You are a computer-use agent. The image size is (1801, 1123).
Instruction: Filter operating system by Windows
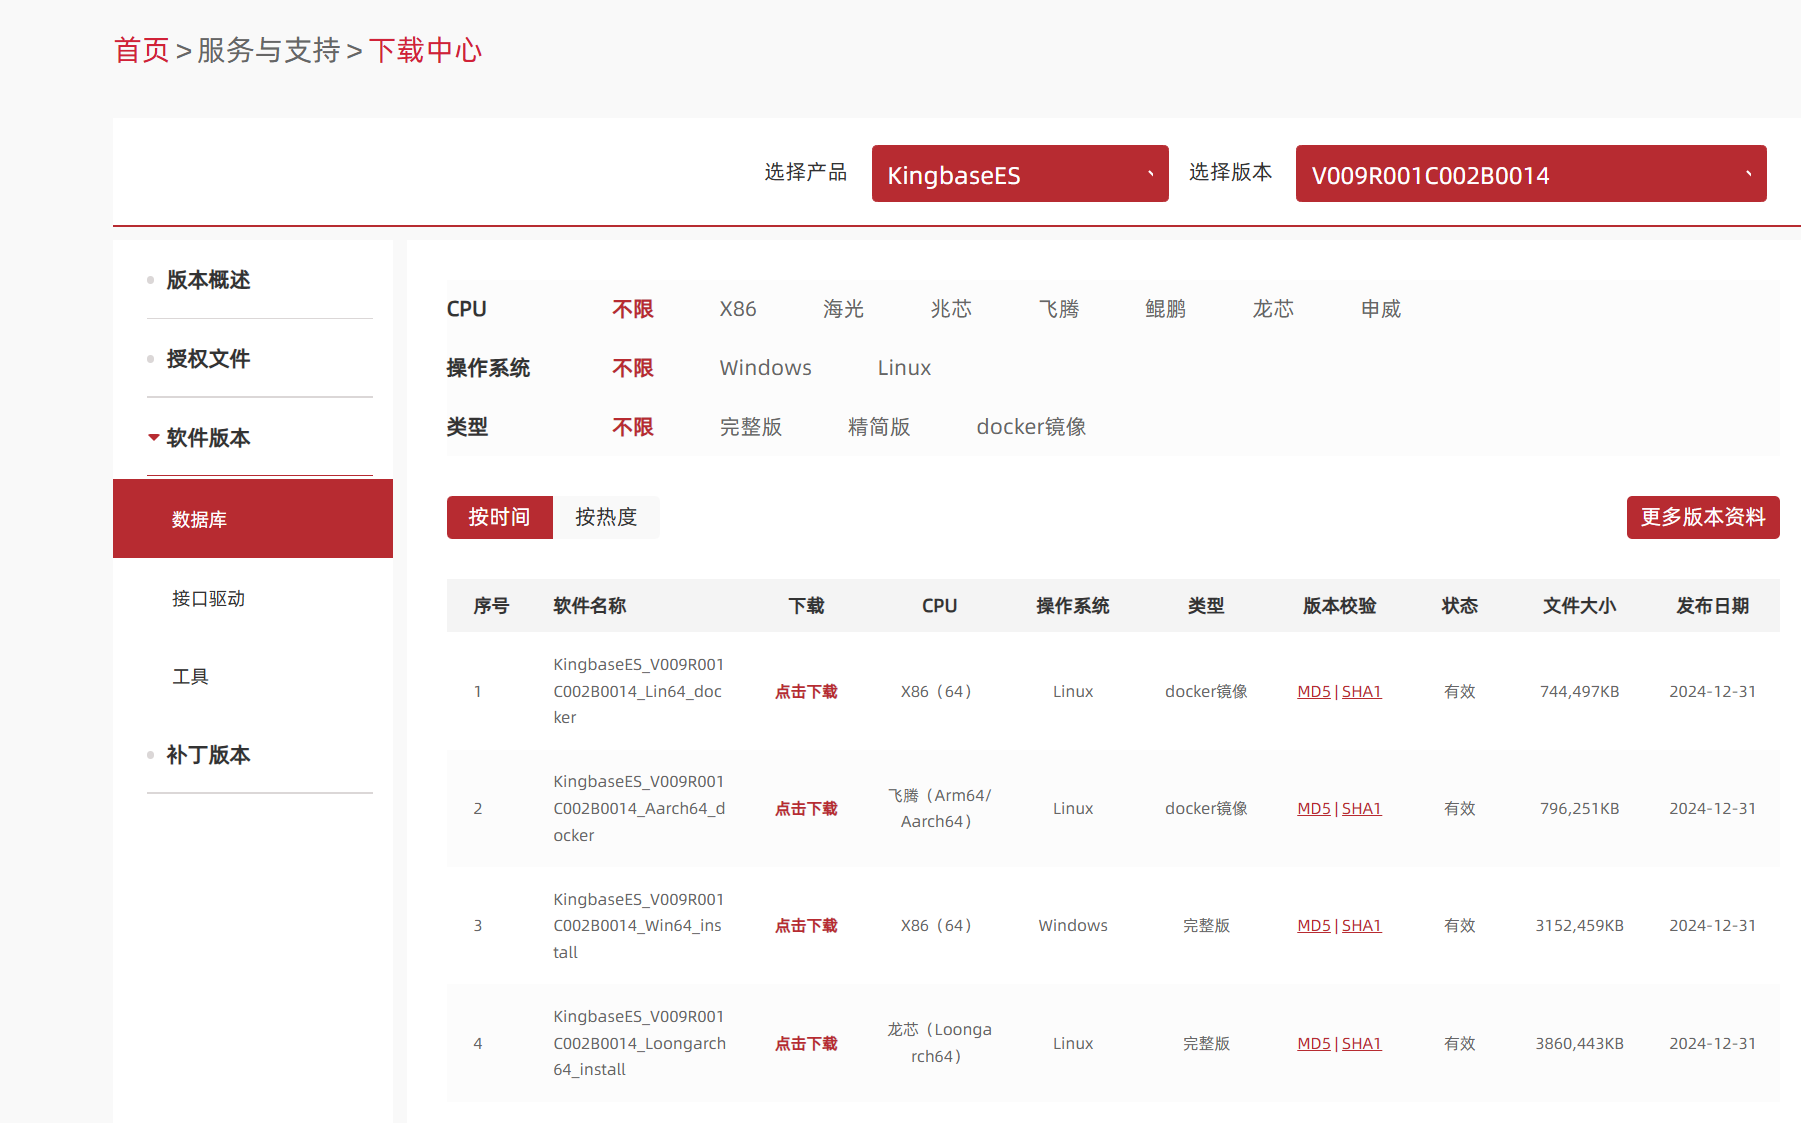(766, 368)
